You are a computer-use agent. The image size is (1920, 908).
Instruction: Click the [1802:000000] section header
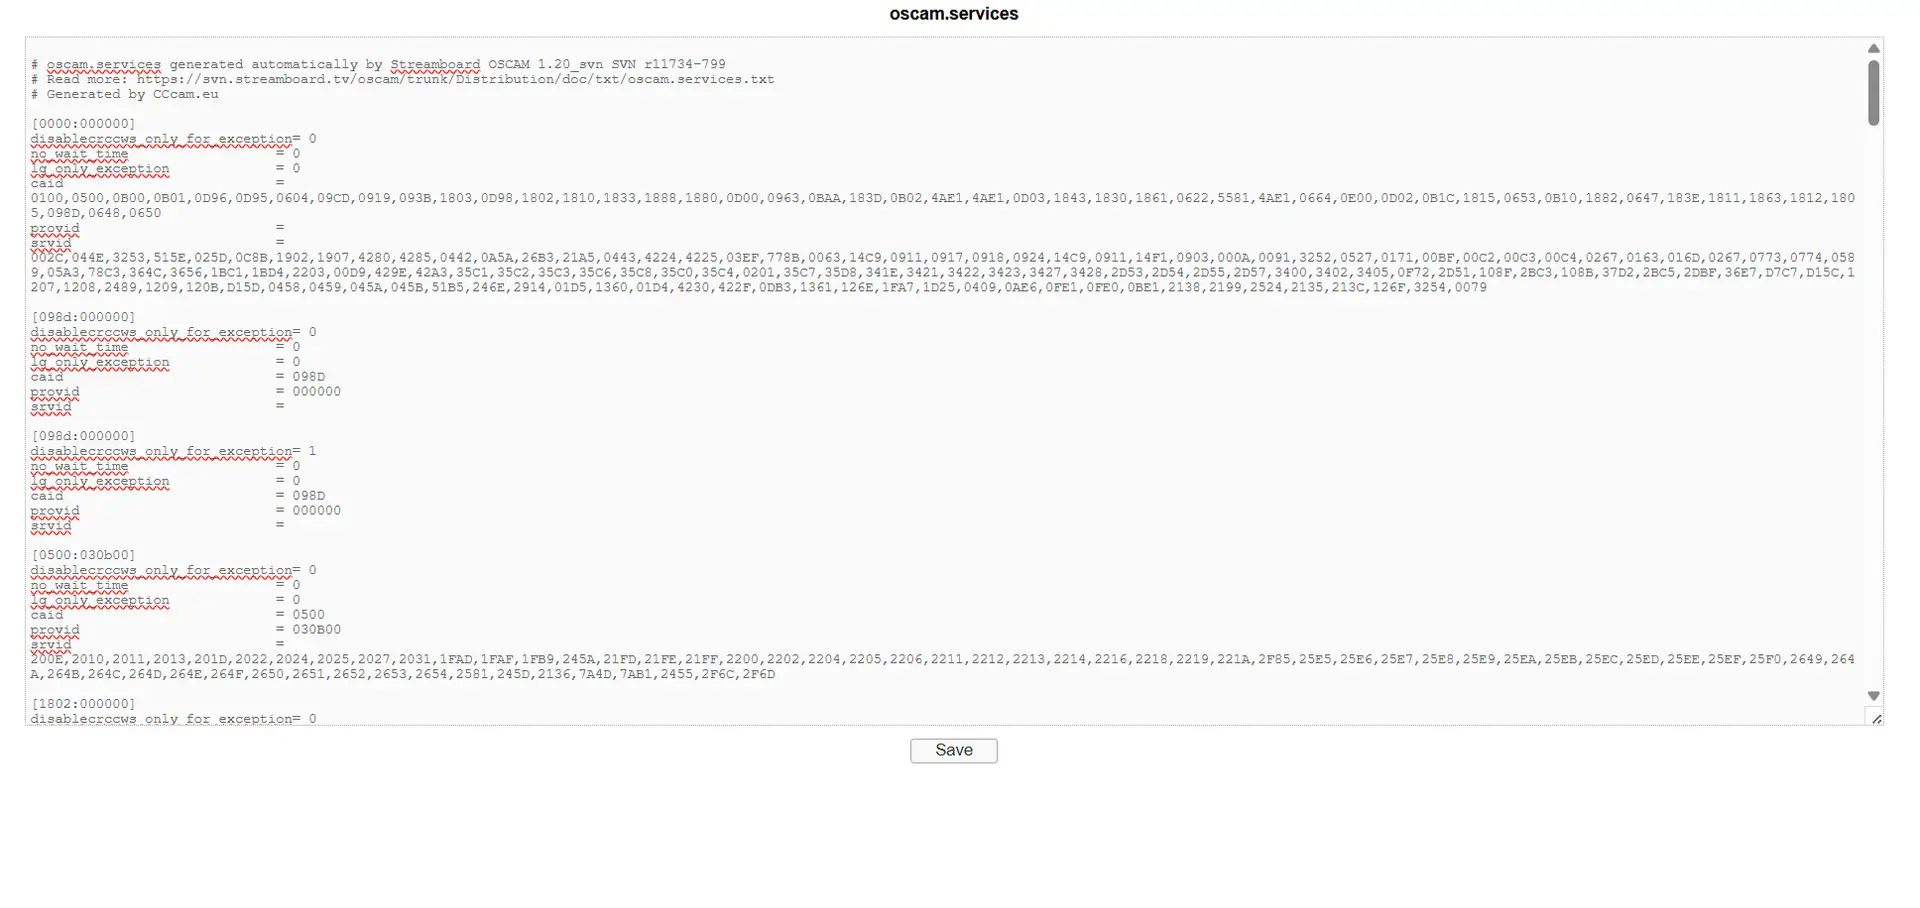(83, 704)
